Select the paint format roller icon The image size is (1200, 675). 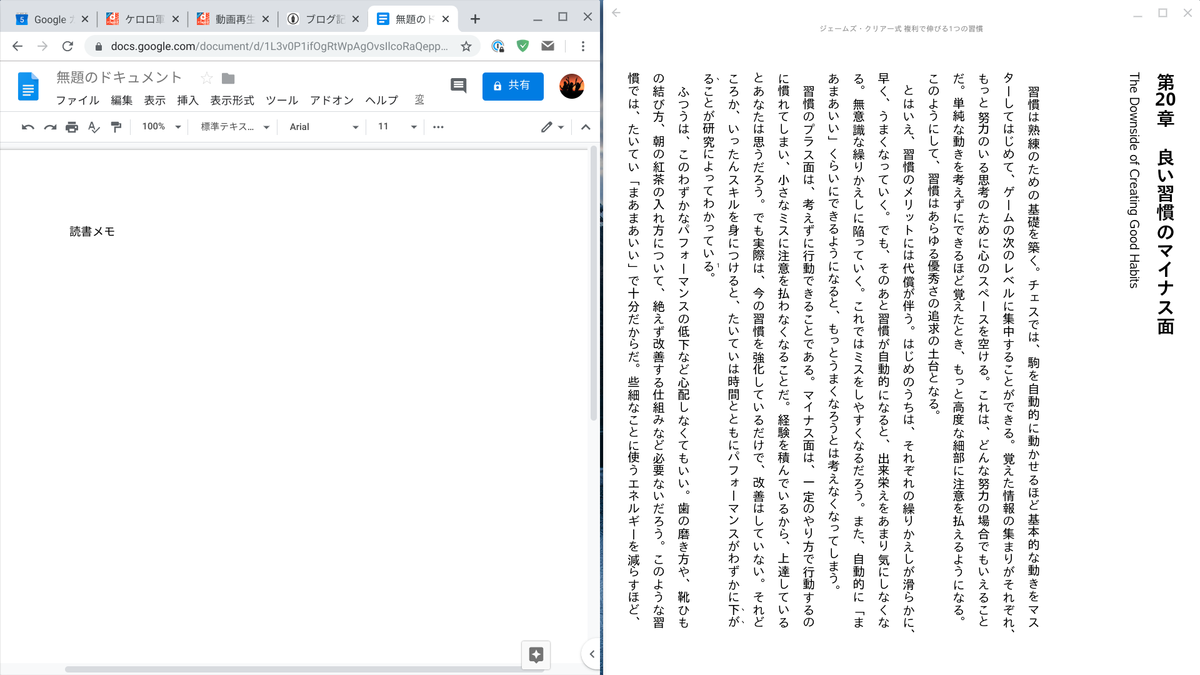116,127
